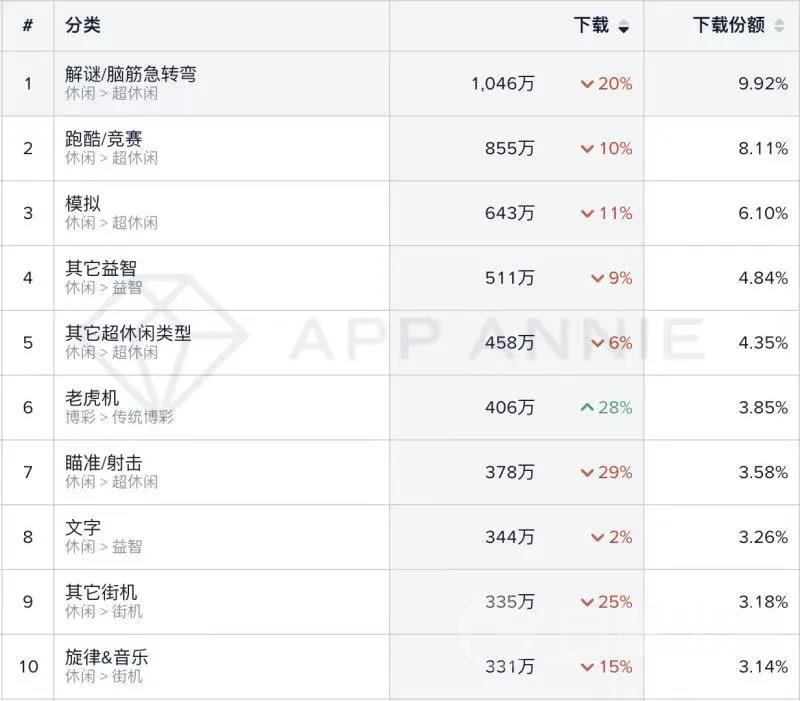The width and height of the screenshot is (800, 701).
Task: Click rank number 6 in the table
Action: pyautogui.click(x=27, y=408)
